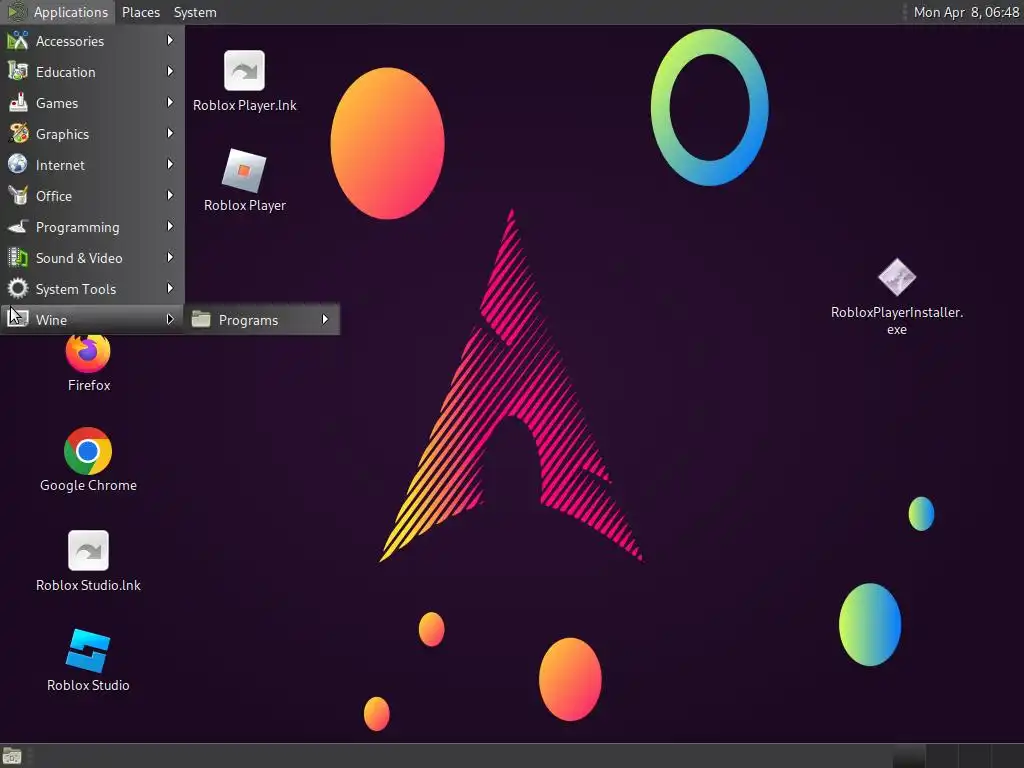Viewport: 1024px width, 768px height.
Task: Select the Roblox Studio desktop icon
Action: [x=88, y=650]
